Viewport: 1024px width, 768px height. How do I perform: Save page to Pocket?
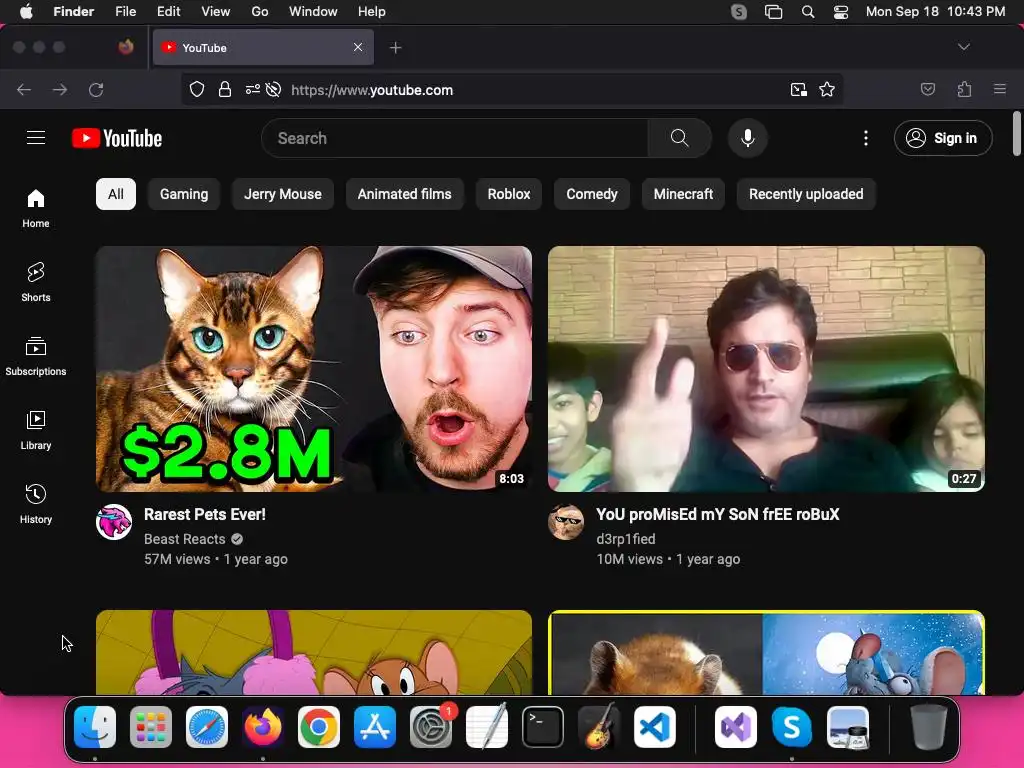(928, 89)
